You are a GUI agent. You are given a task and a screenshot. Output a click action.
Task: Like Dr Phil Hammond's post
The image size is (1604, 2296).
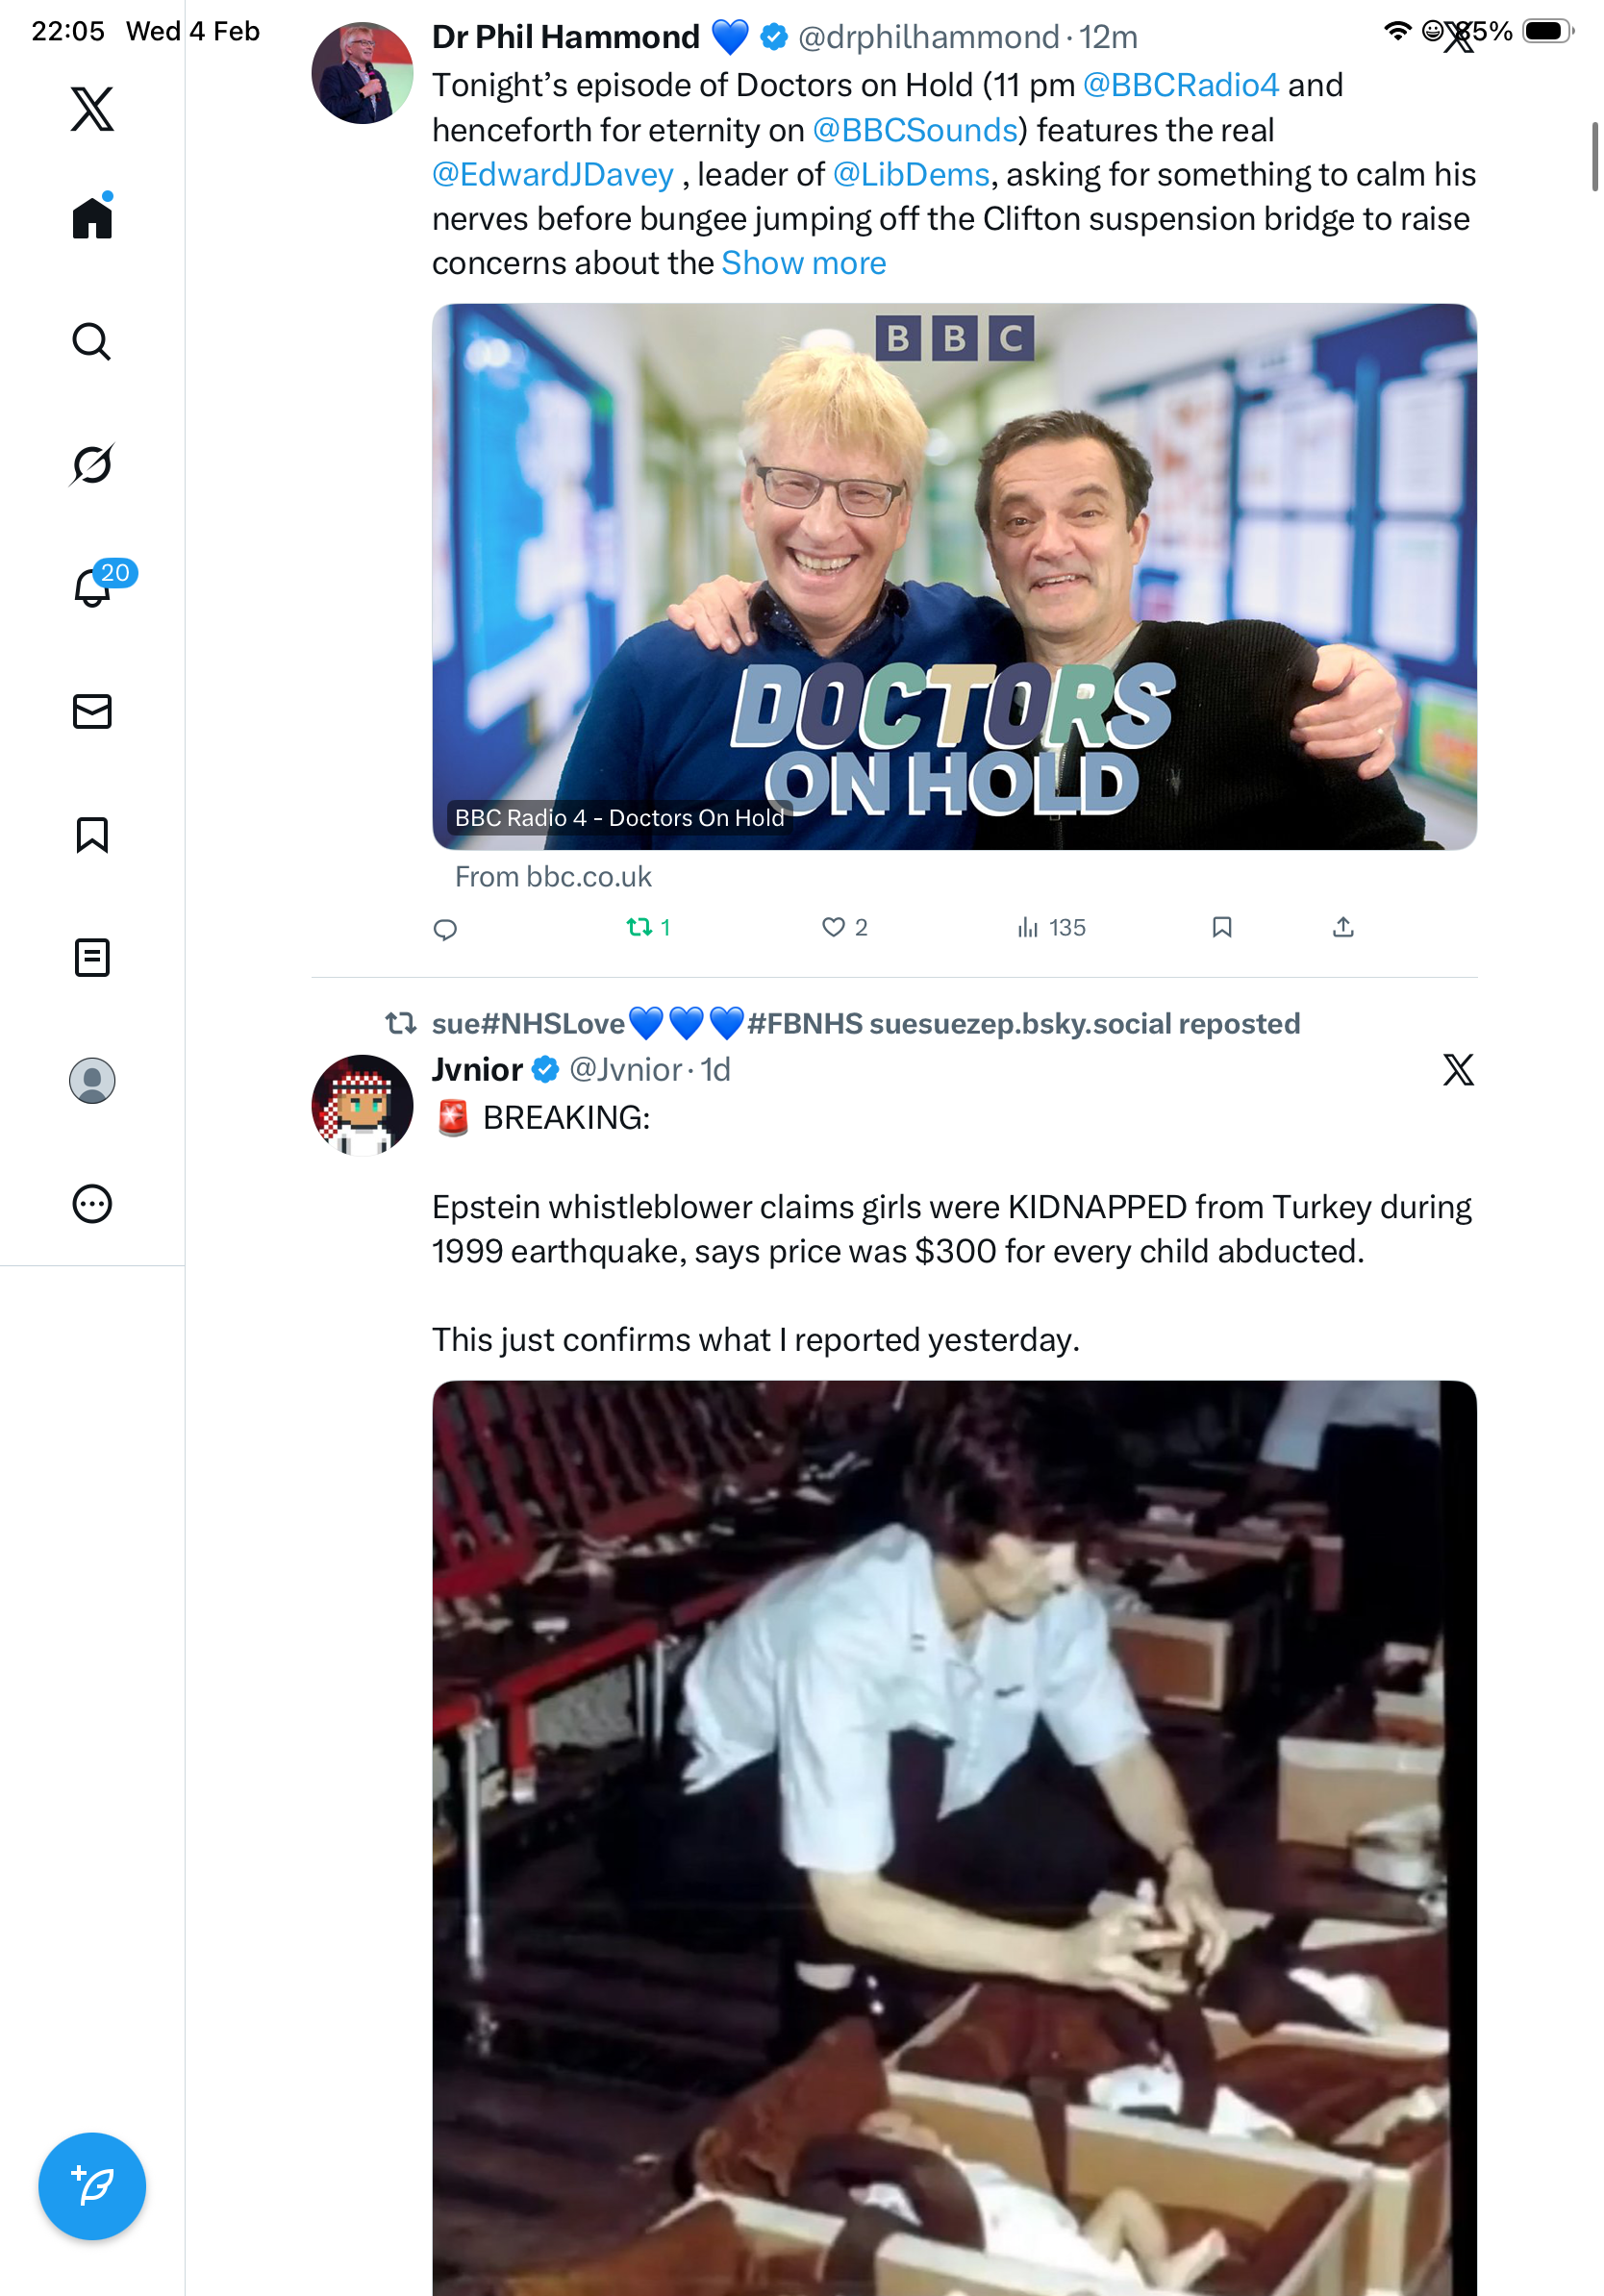[833, 927]
